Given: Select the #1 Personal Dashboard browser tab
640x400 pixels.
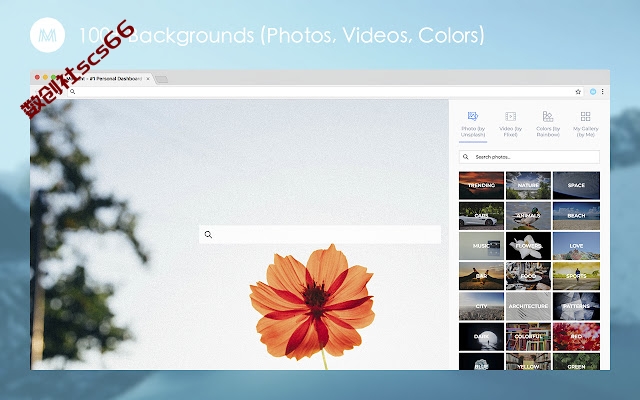Looking at the screenshot, I should coord(104,79).
